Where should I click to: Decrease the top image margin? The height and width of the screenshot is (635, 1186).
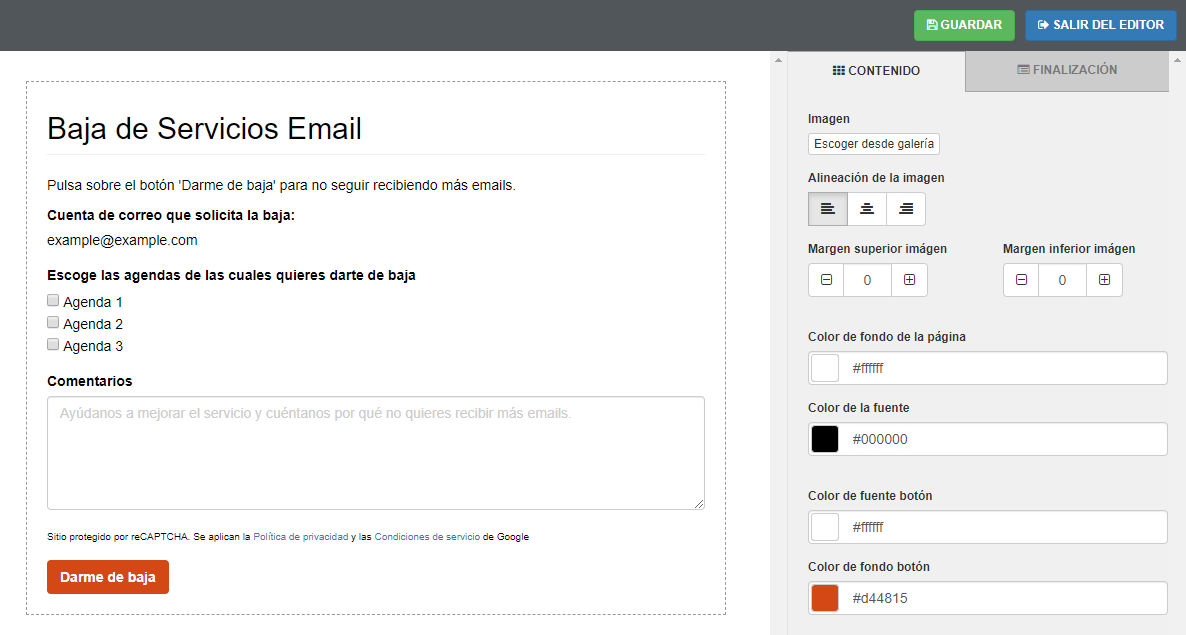pos(826,280)
